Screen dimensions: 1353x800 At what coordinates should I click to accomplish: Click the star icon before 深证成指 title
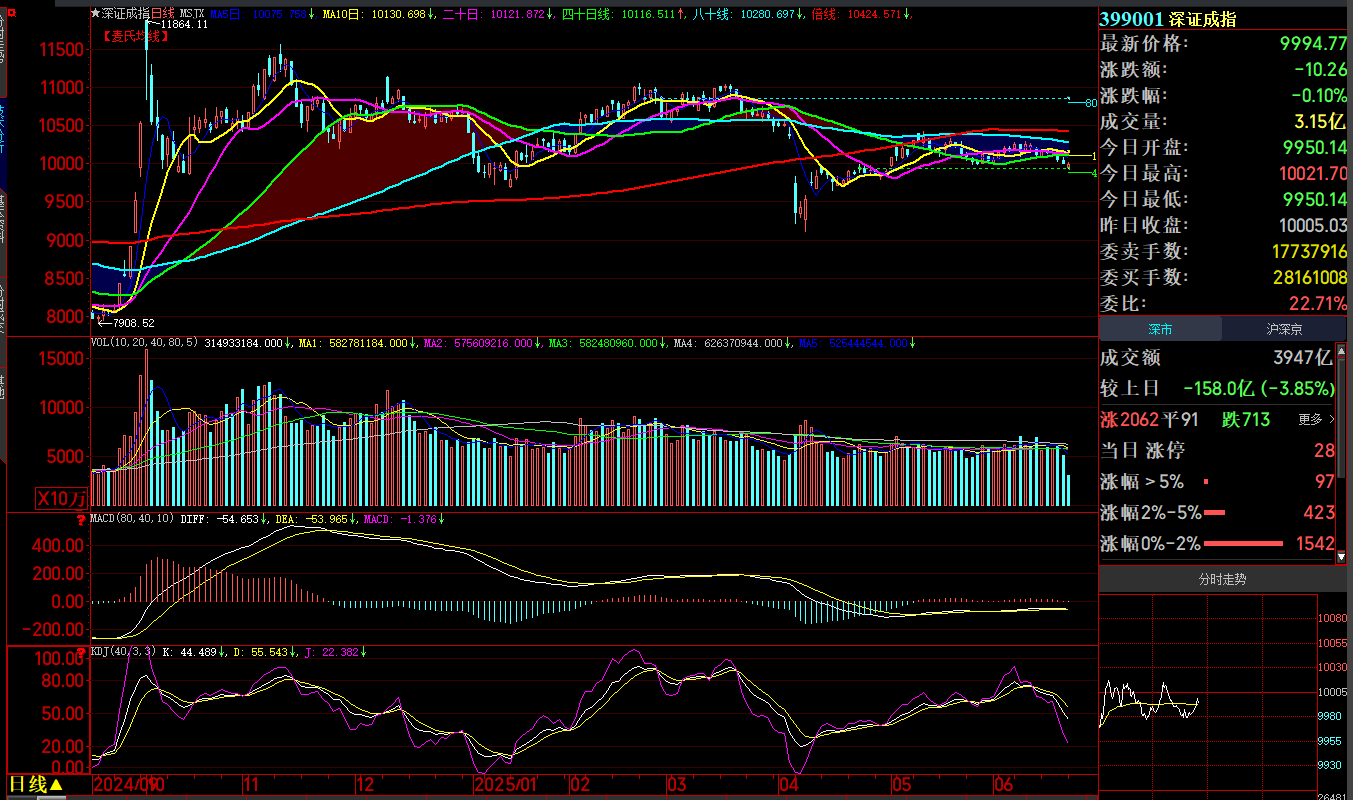tap(95, 14)
